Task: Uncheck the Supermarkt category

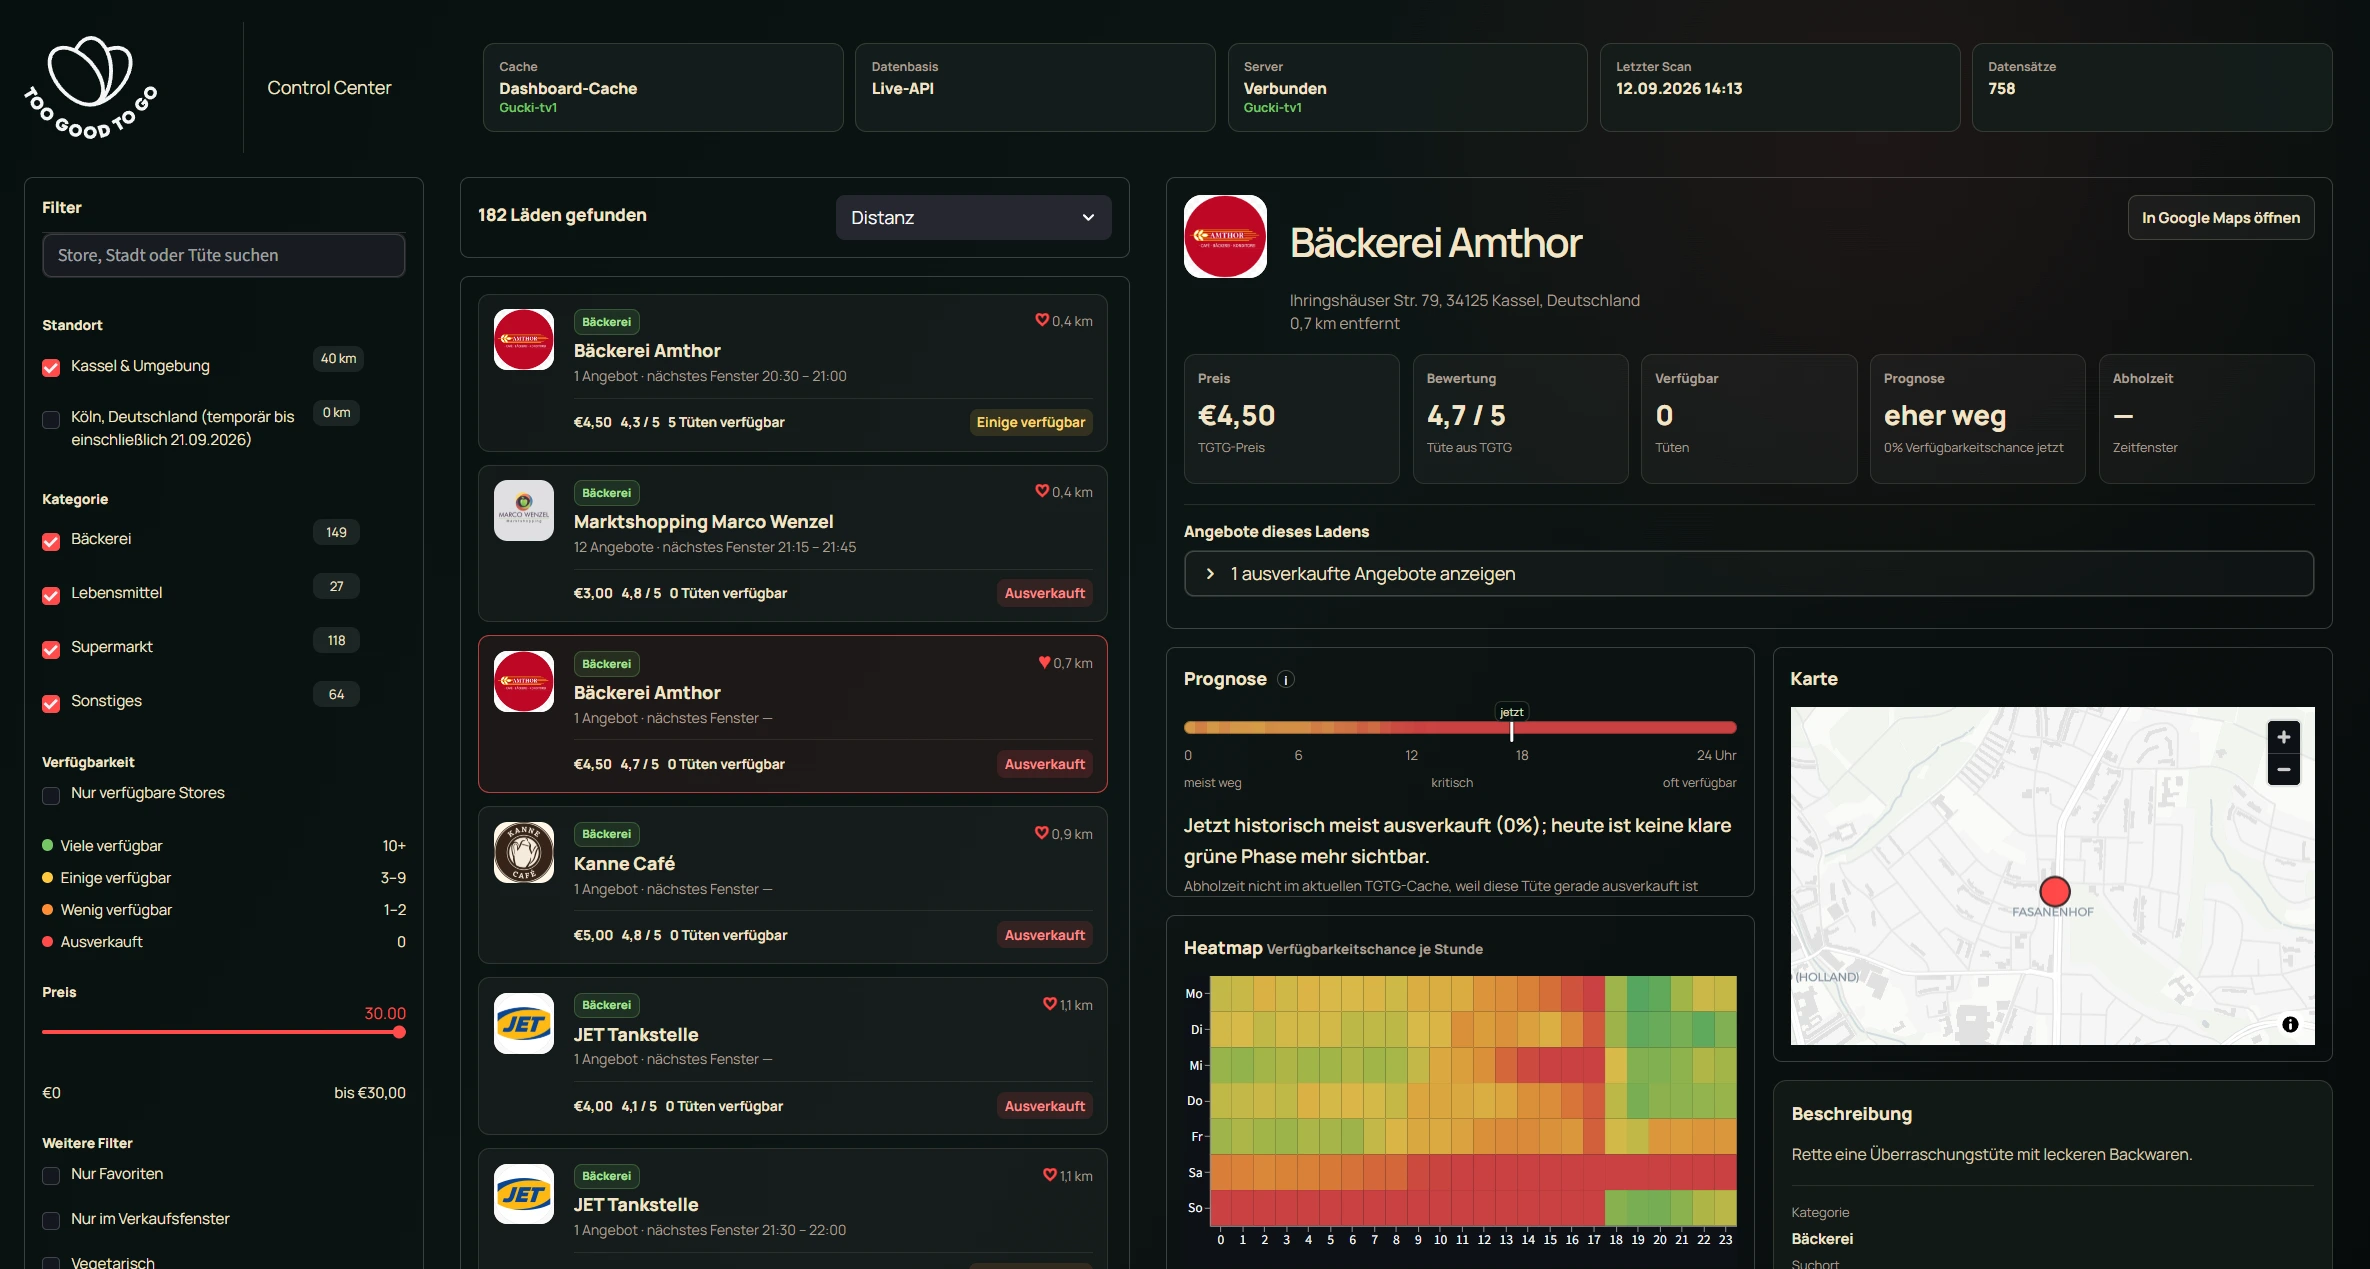Action: tap(51, 649)
